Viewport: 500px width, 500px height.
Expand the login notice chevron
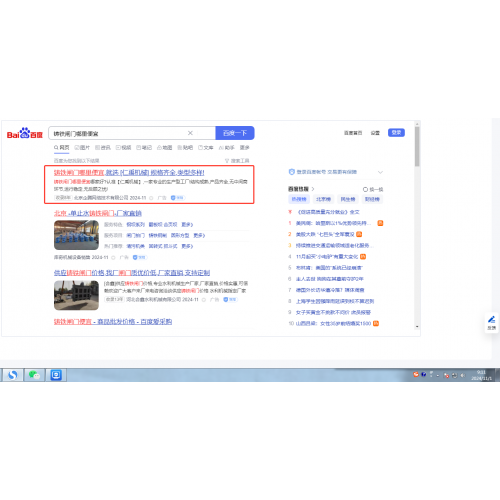pyautogui.click(x=380, y=172)
